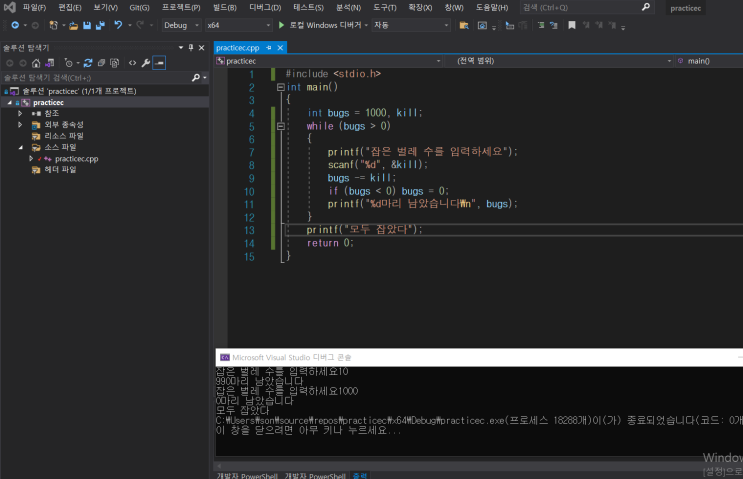743x479 pixels.
Task: Open the Solution Explorer window options arrow
Action: 181,47
